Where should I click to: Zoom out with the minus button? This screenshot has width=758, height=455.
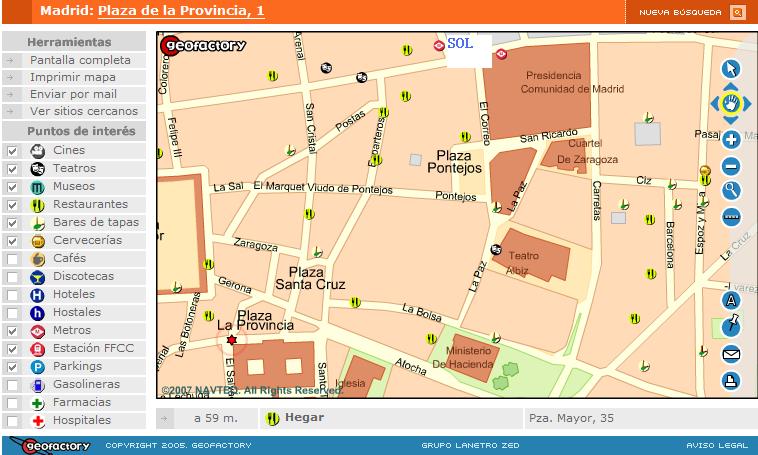click(x=731, y=166)
